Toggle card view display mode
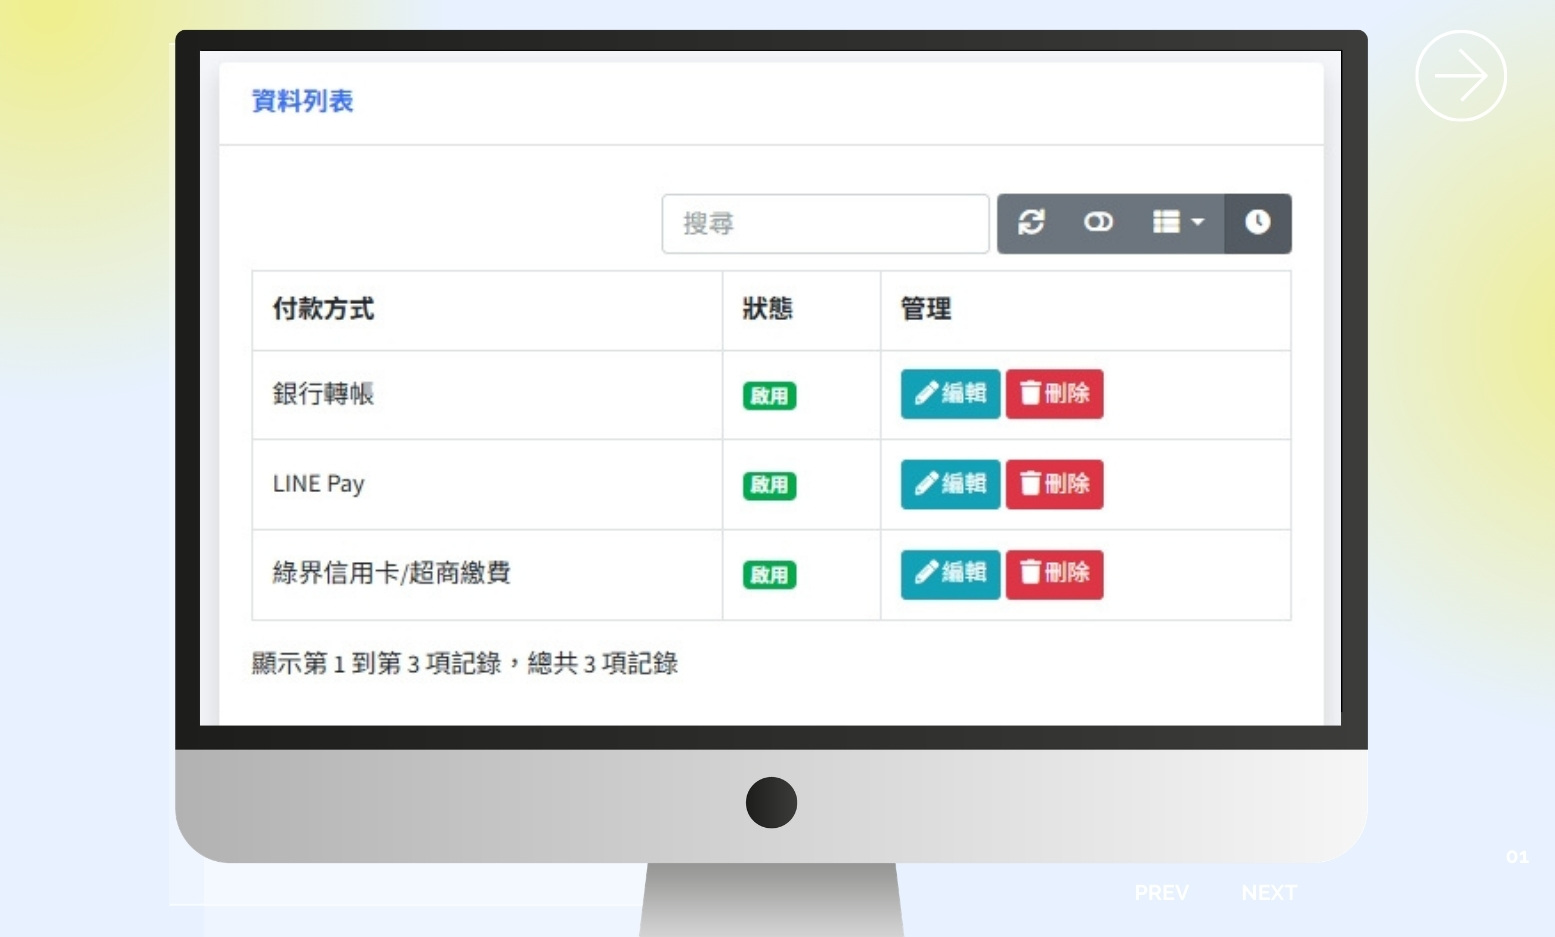The image size is (1555, 937). pos(1098,223)
